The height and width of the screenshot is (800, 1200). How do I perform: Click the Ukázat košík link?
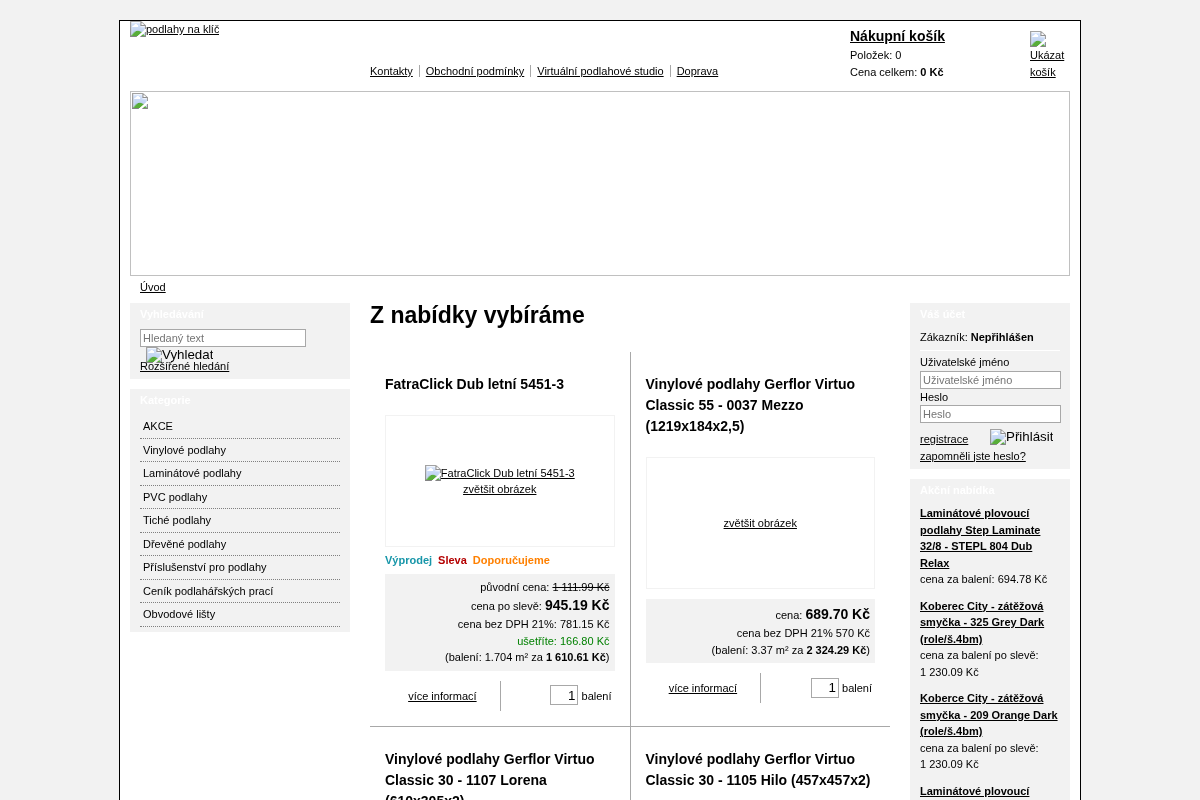click(x=1046, y=56)
